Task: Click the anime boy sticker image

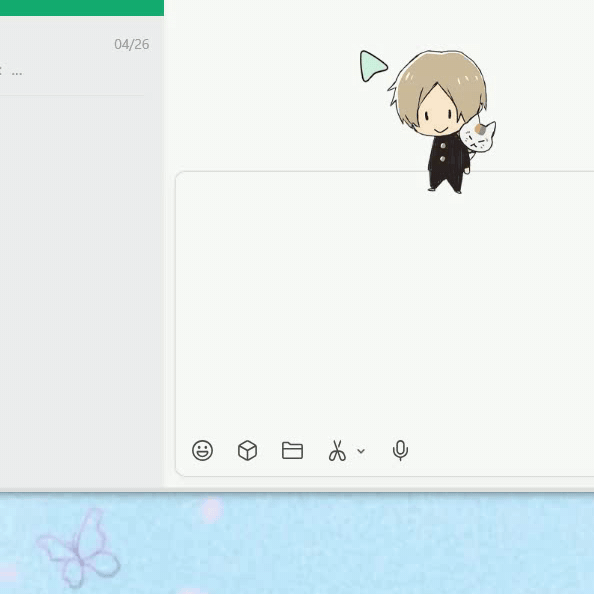Action: click(442, 122)
